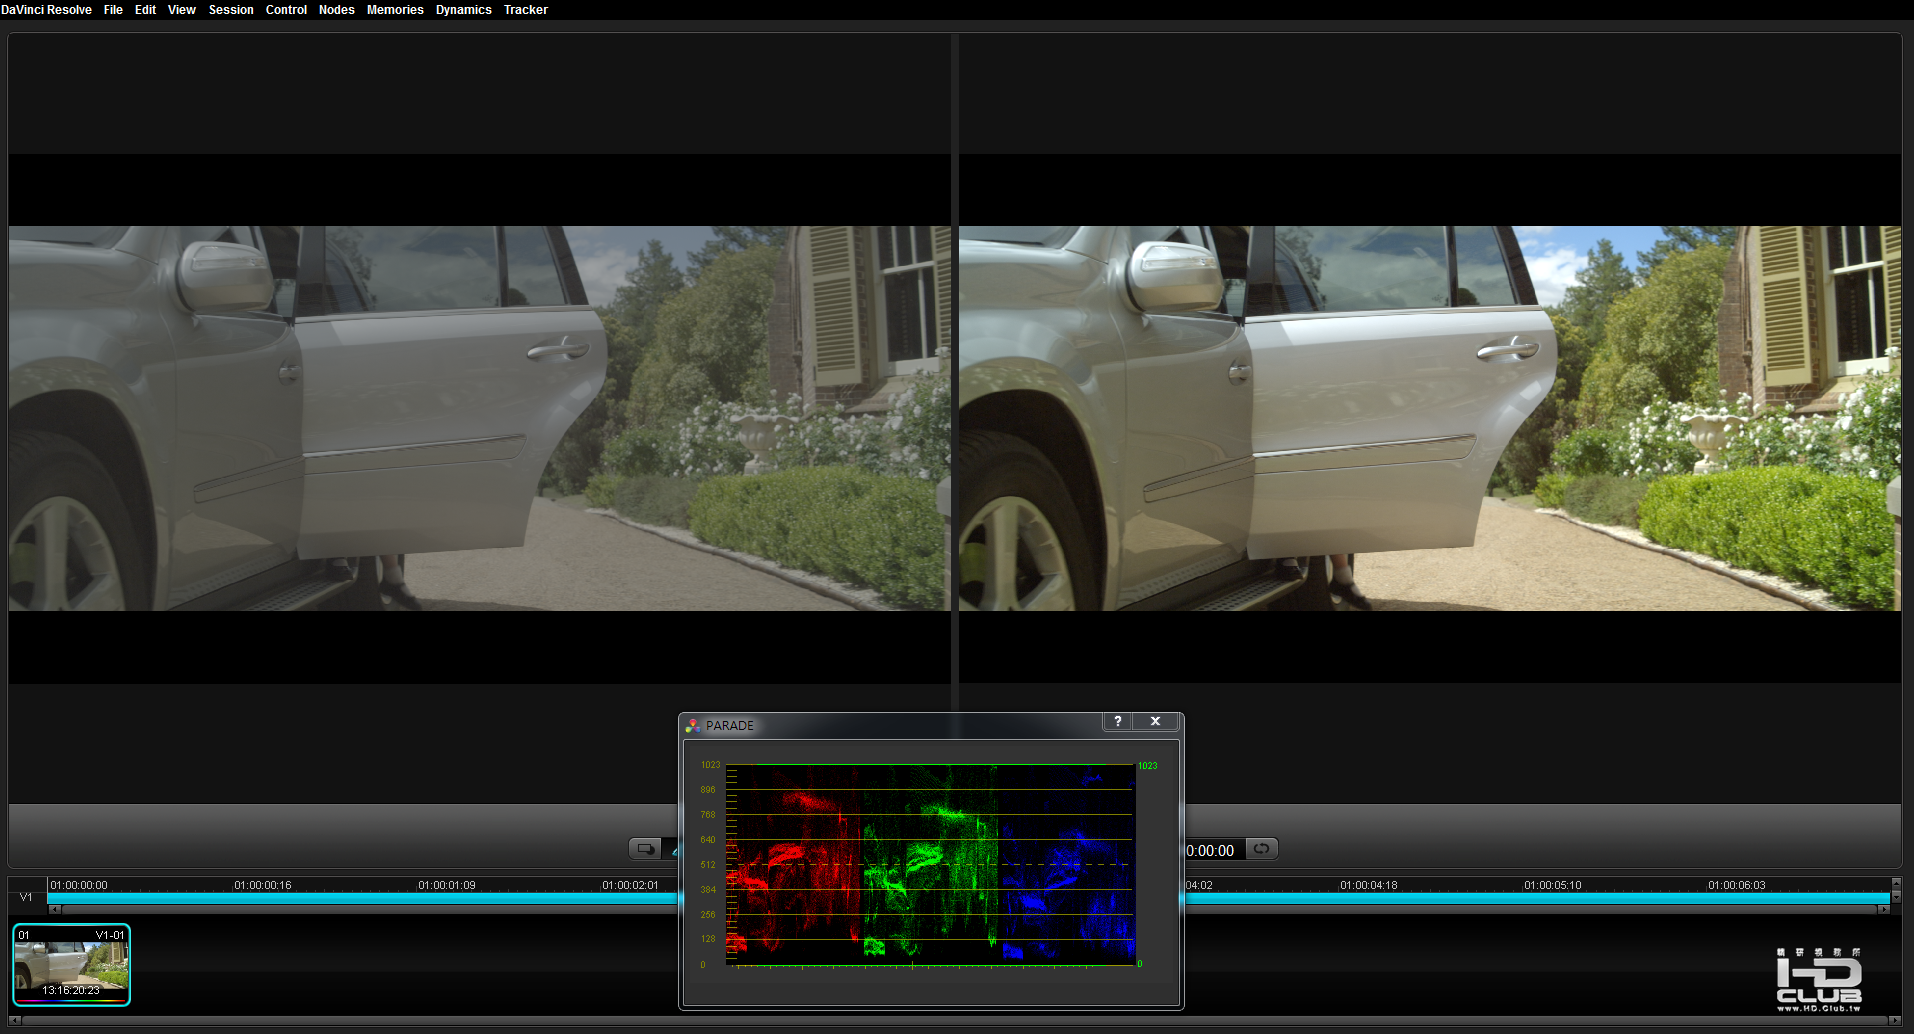Click the green 1023 label on scope right

pos(1148,766)
